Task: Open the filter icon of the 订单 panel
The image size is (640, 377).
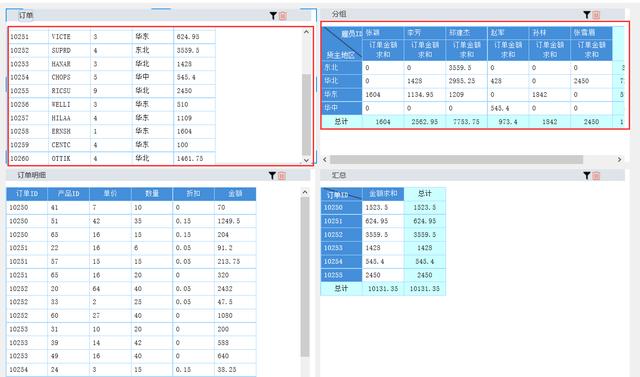Action: [273, 16]
